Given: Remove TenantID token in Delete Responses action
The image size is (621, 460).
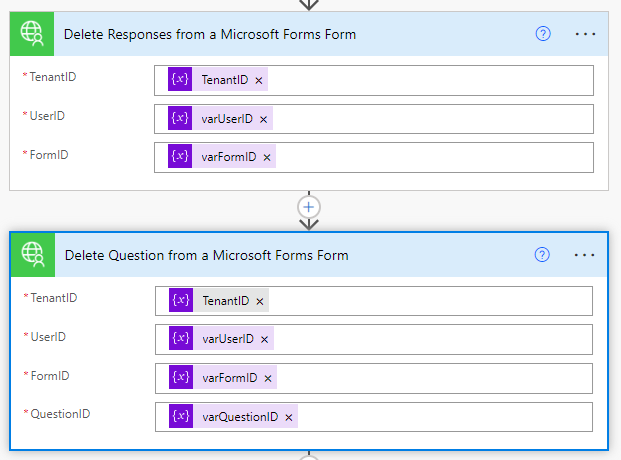Looking at the screenshot, I should (x=259, y=80).
